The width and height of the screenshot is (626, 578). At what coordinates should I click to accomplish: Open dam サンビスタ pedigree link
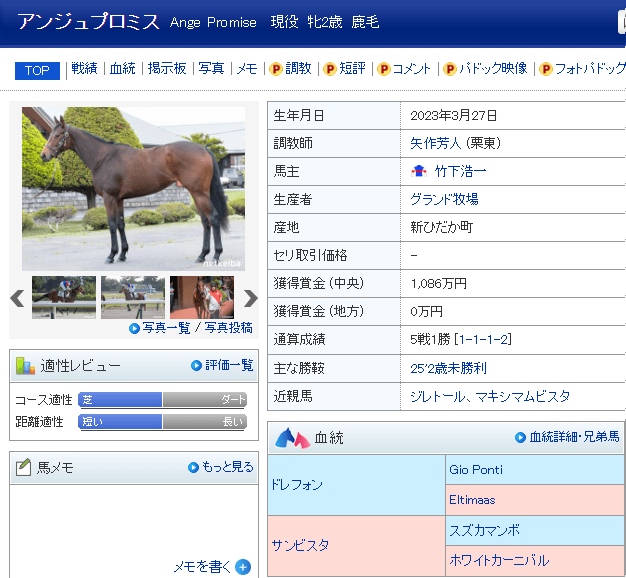(300, 545)
